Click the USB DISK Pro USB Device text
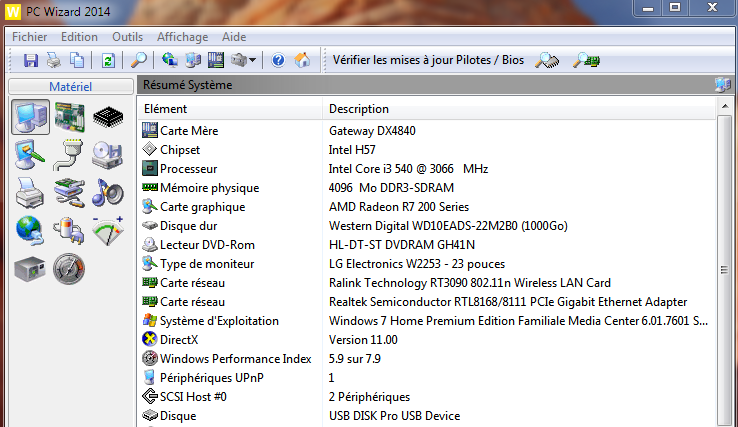 tap(394, 416)
